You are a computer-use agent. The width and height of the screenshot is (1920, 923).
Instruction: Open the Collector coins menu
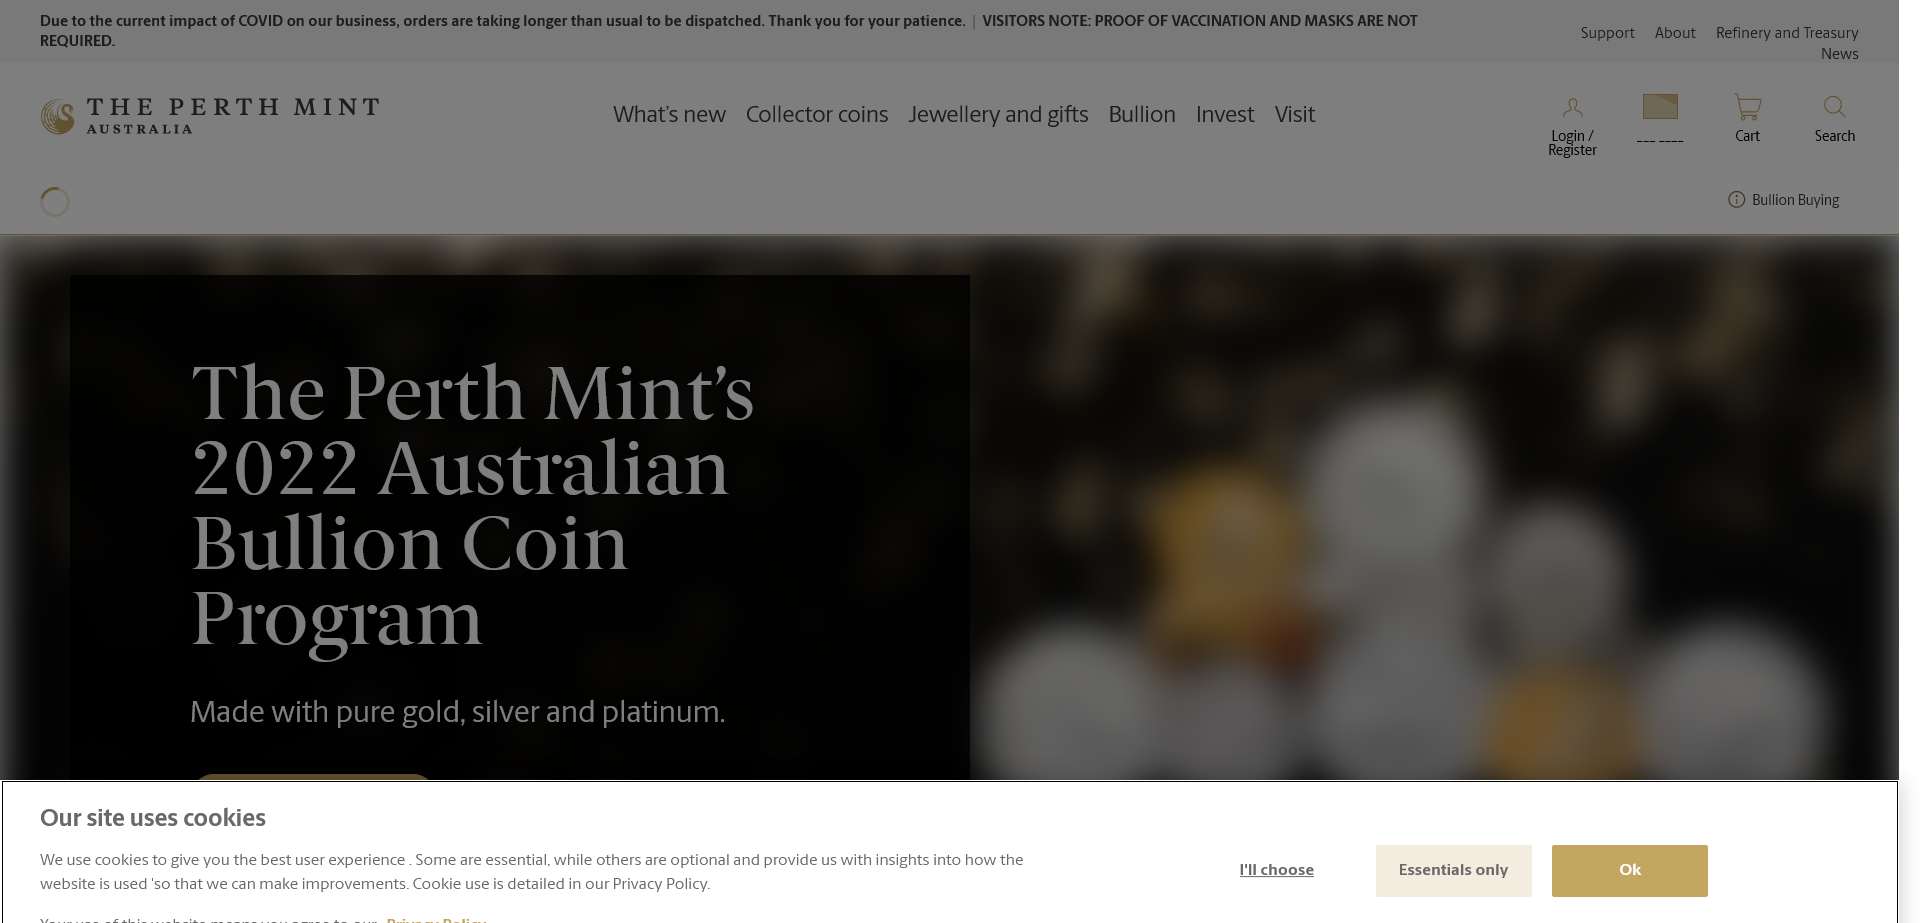[817, 115]
